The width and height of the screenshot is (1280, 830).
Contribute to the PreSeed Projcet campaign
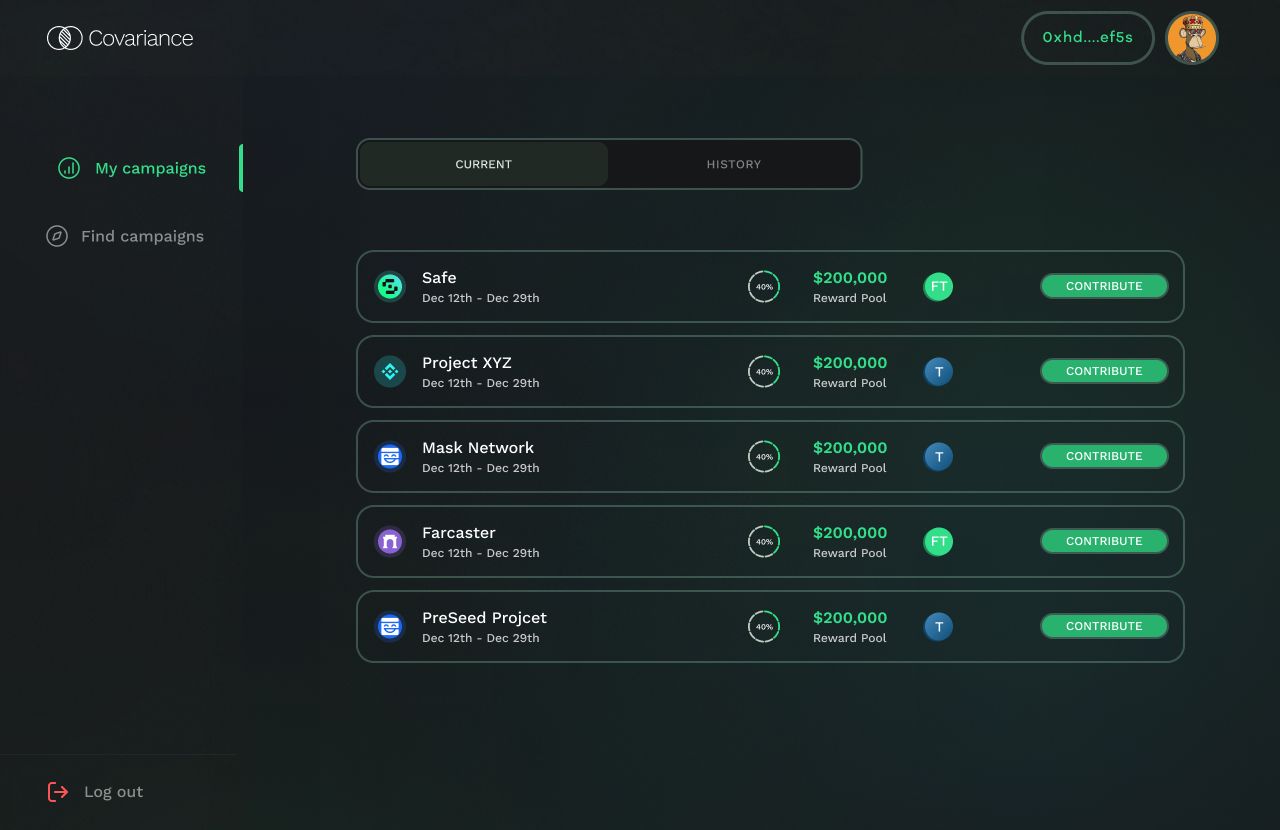pyautogui.click(x=1104, y=626)
